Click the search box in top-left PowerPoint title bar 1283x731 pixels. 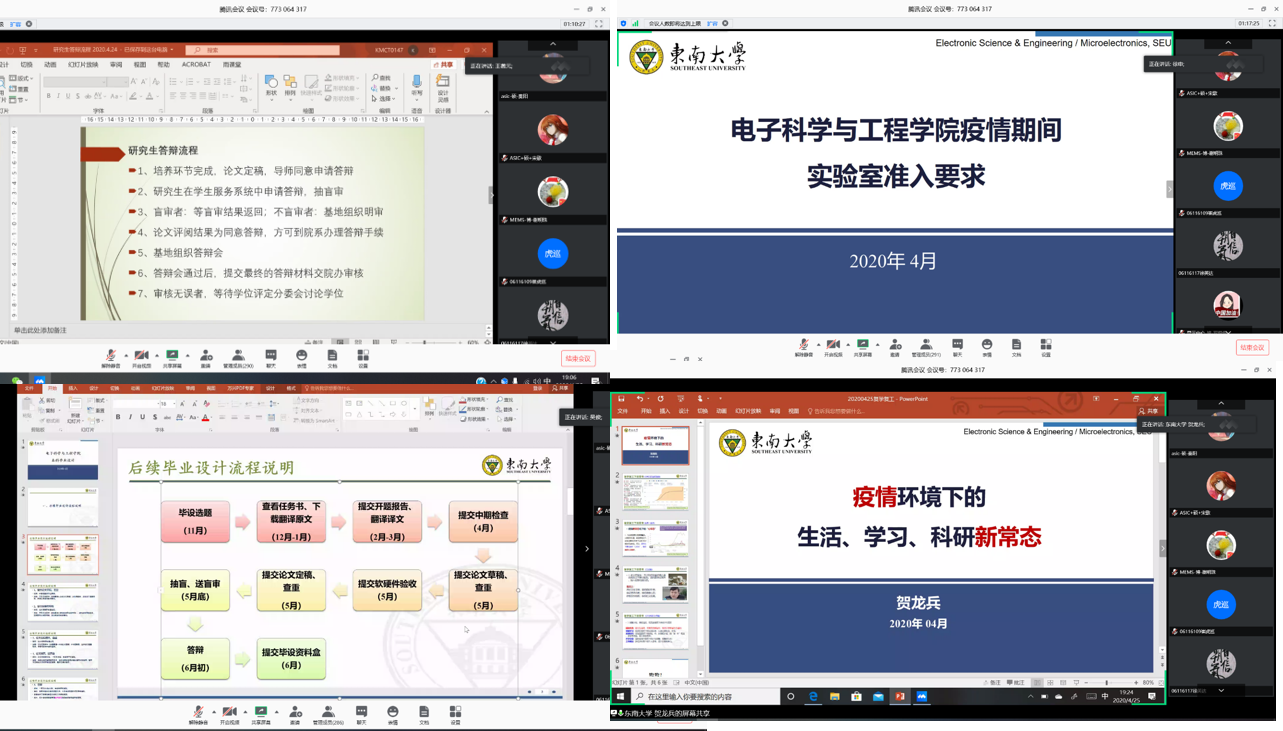pos(262,49)
